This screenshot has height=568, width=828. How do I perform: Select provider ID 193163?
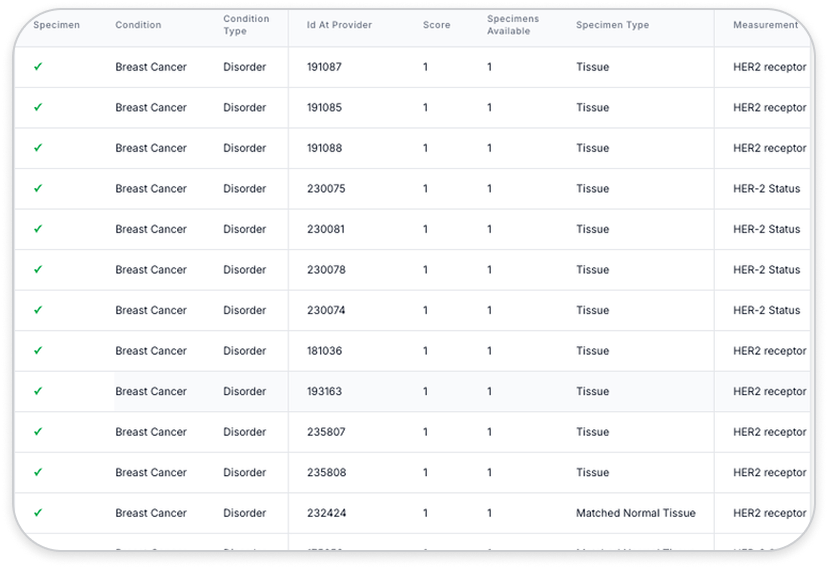coord(324,392)
